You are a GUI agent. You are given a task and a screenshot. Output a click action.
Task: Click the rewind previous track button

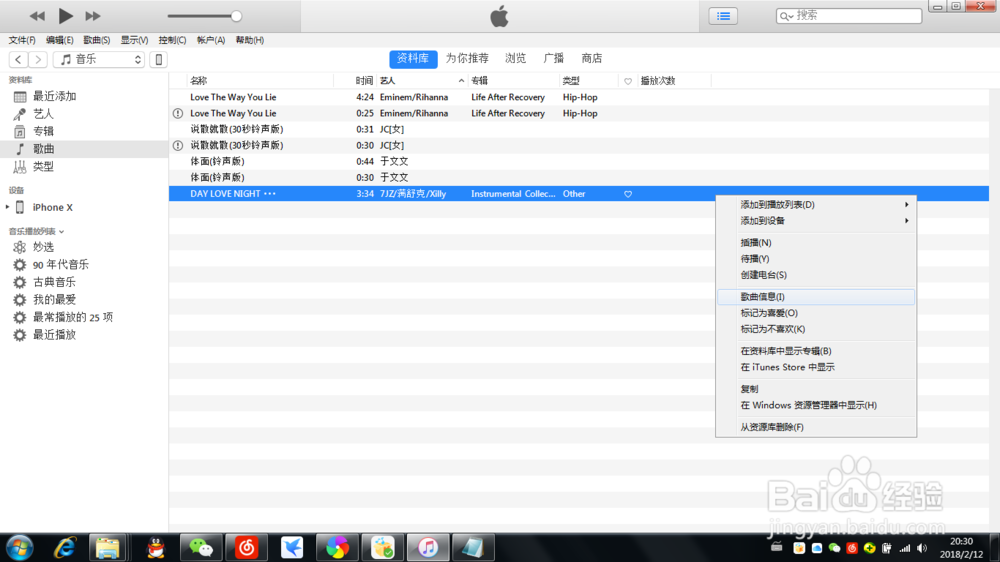[x=37, y=16]
